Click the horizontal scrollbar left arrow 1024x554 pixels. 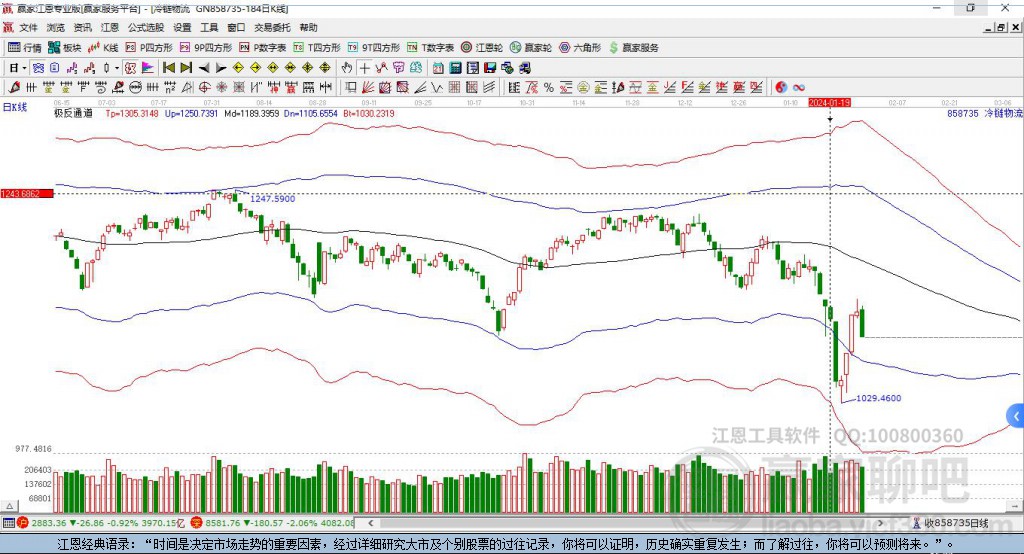(x=370, y=523)
